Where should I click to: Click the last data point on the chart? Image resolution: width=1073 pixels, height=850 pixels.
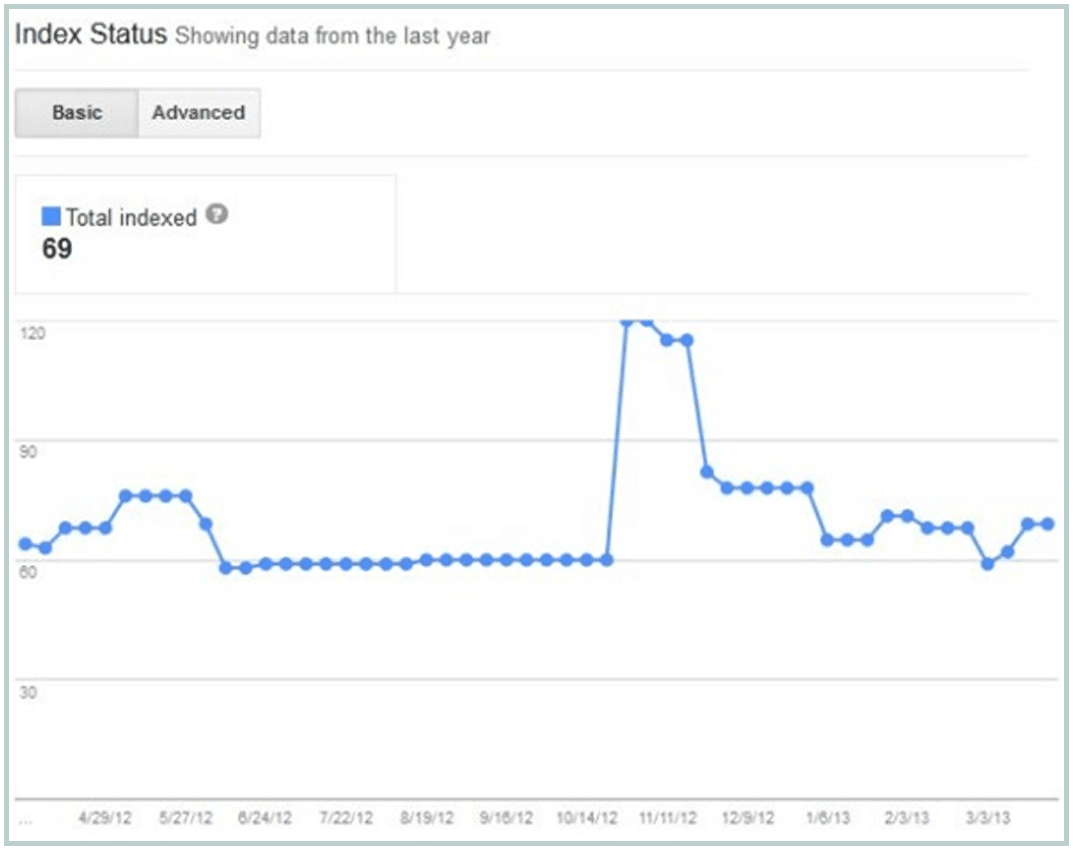[1048, 524]
